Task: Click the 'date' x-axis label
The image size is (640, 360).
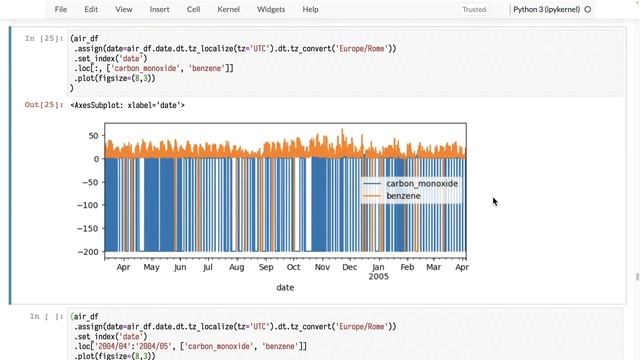Action: (x=285, y=287)
